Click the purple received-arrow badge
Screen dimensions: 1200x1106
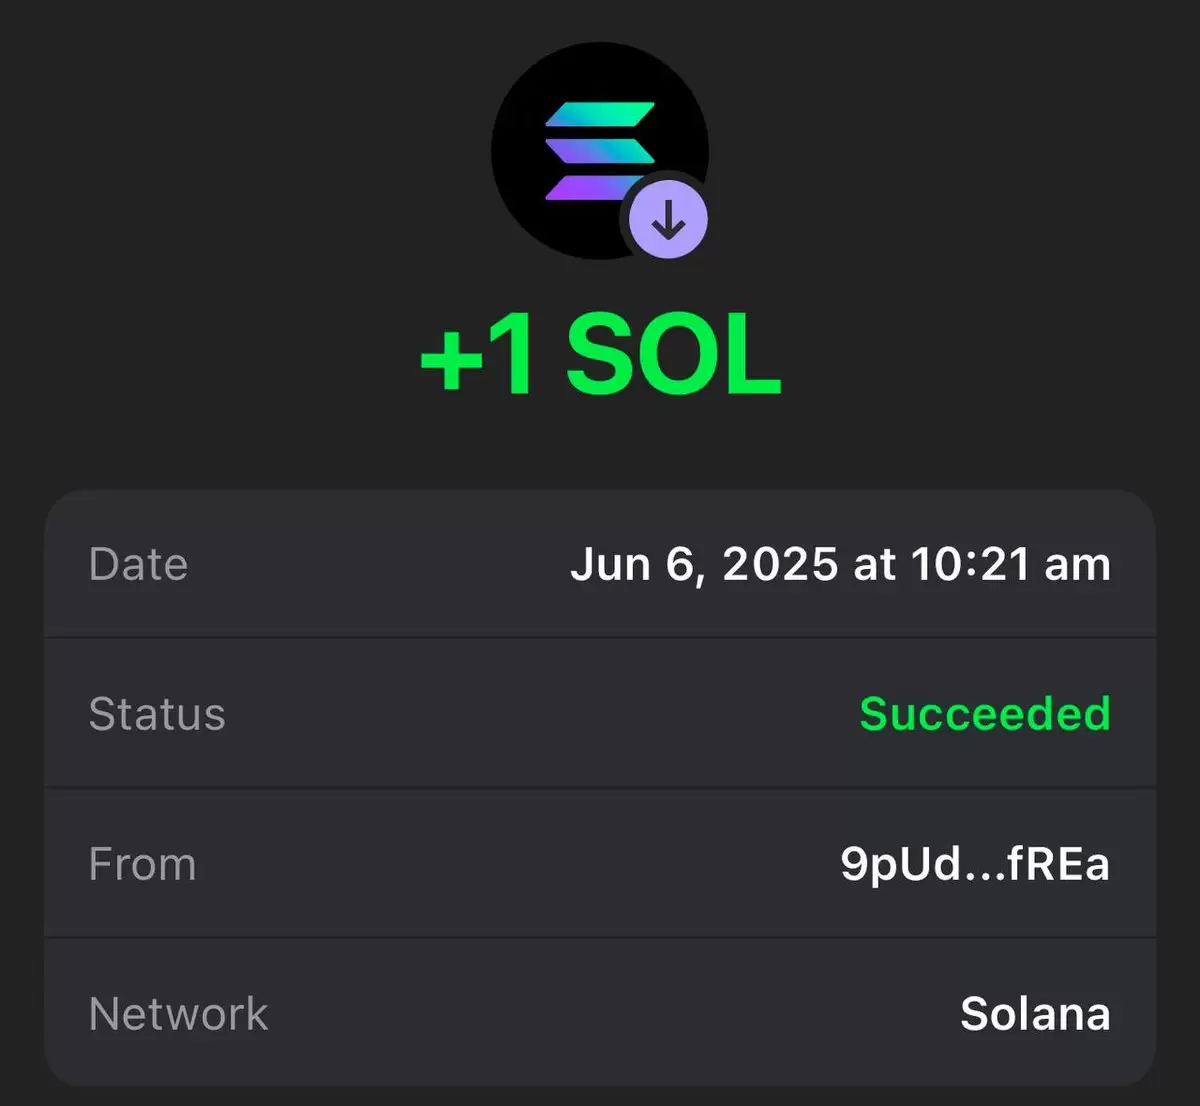point(668,221)
